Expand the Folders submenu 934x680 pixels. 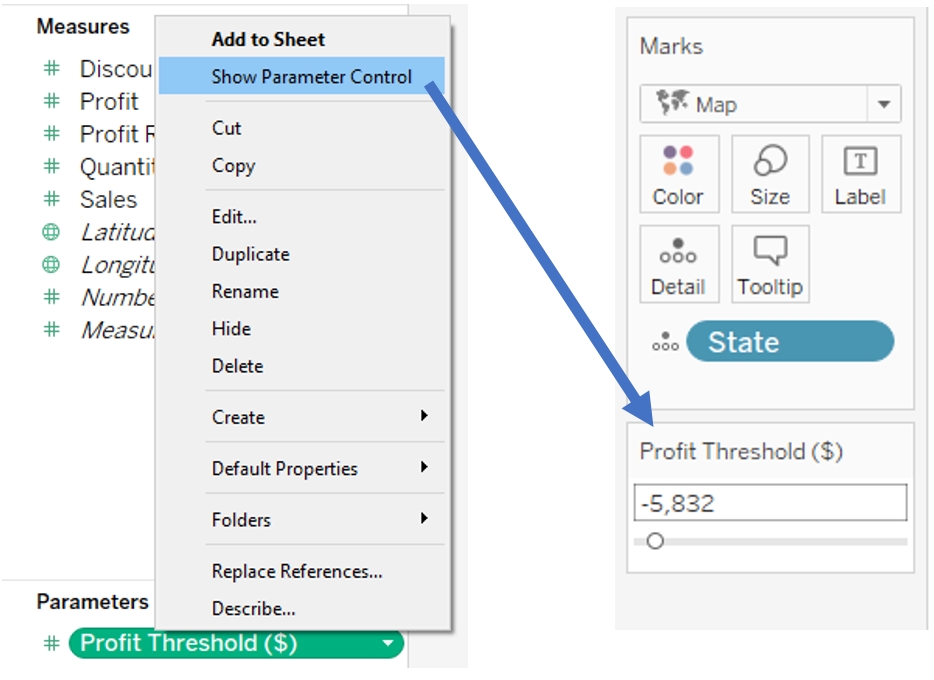point(424,518)
